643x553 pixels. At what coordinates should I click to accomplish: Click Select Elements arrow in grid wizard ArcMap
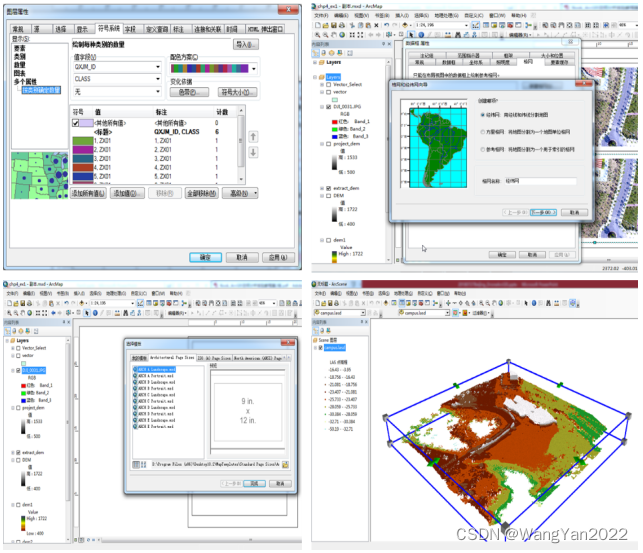411,35
